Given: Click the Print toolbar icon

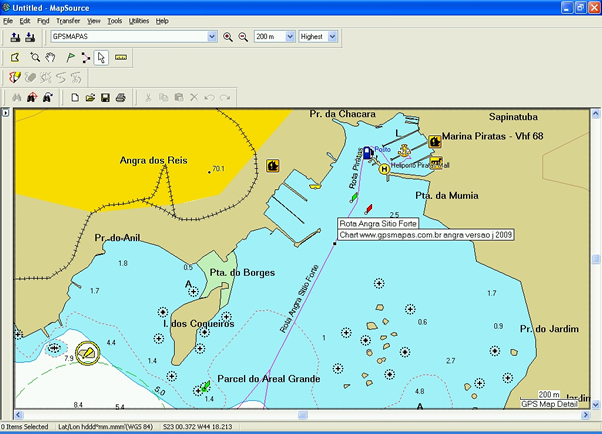Looking at the screenshot, I should [x=120, y=97].
